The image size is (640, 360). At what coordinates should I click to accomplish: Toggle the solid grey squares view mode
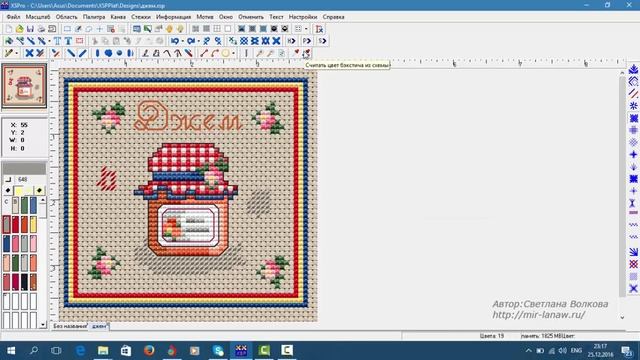[207, 29]
